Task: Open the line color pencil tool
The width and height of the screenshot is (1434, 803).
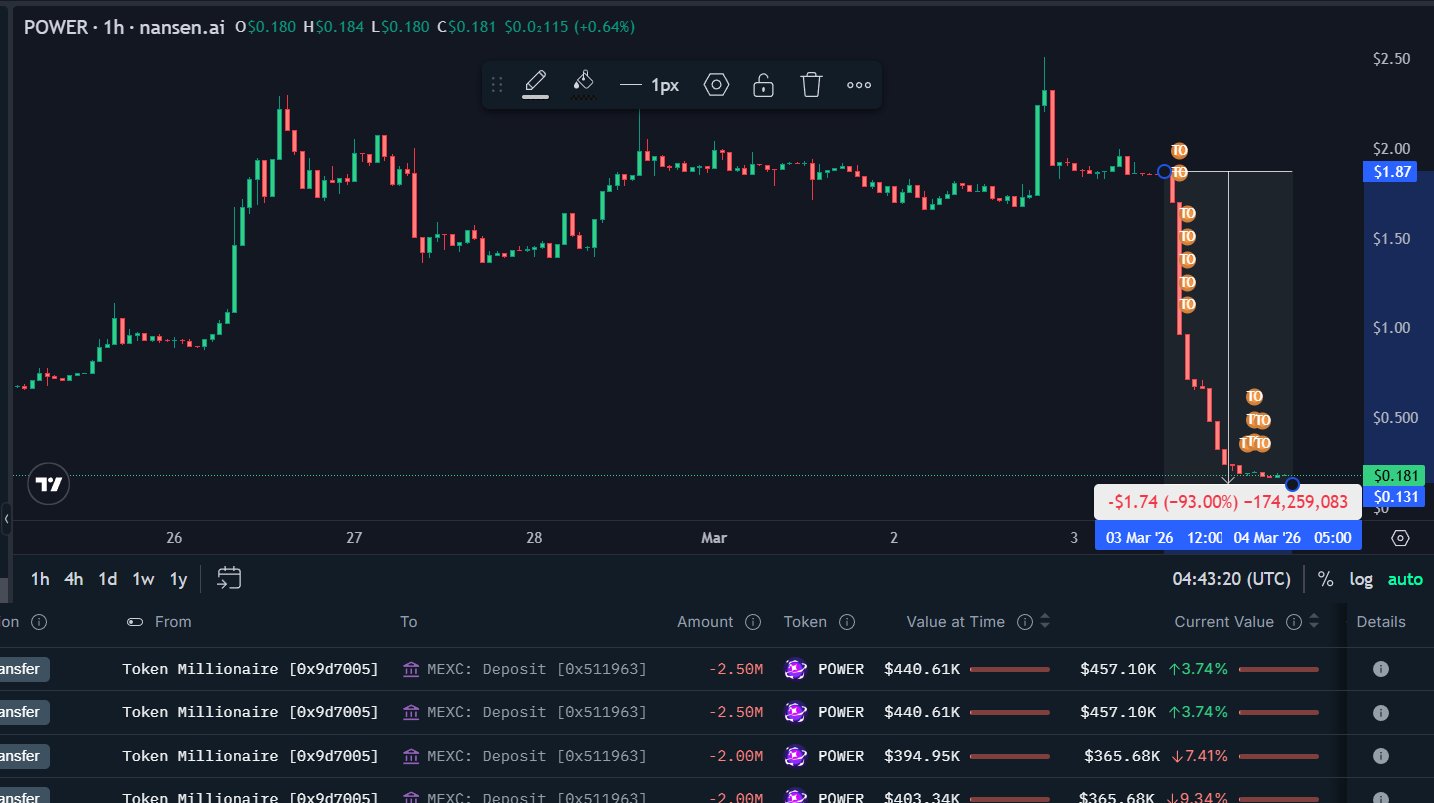Action: [x=536, y=84]
